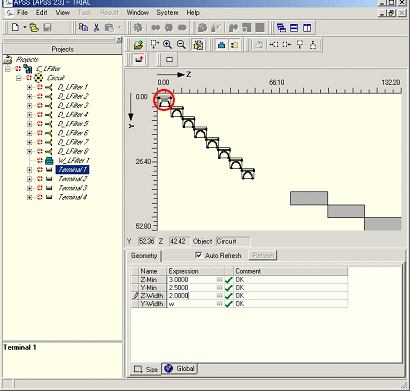Click the Zoom In magnifier icon
The height and width of the screenshot is (391, 410).
pyautogui.click(x=168, y=45)
